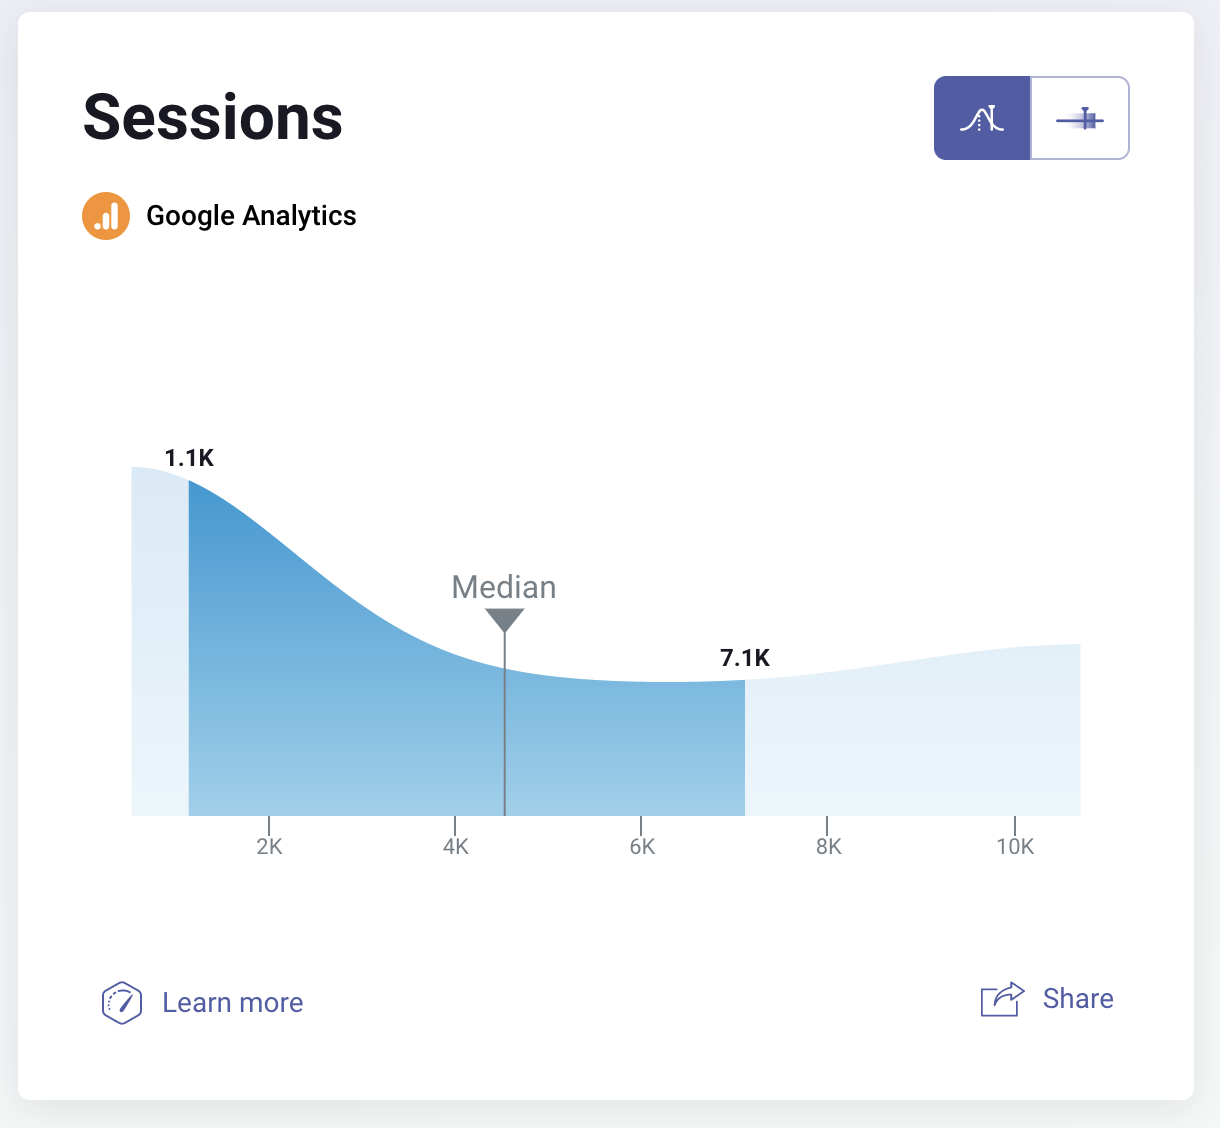Click the Share link
1220x1128 pixels.
1078,998
